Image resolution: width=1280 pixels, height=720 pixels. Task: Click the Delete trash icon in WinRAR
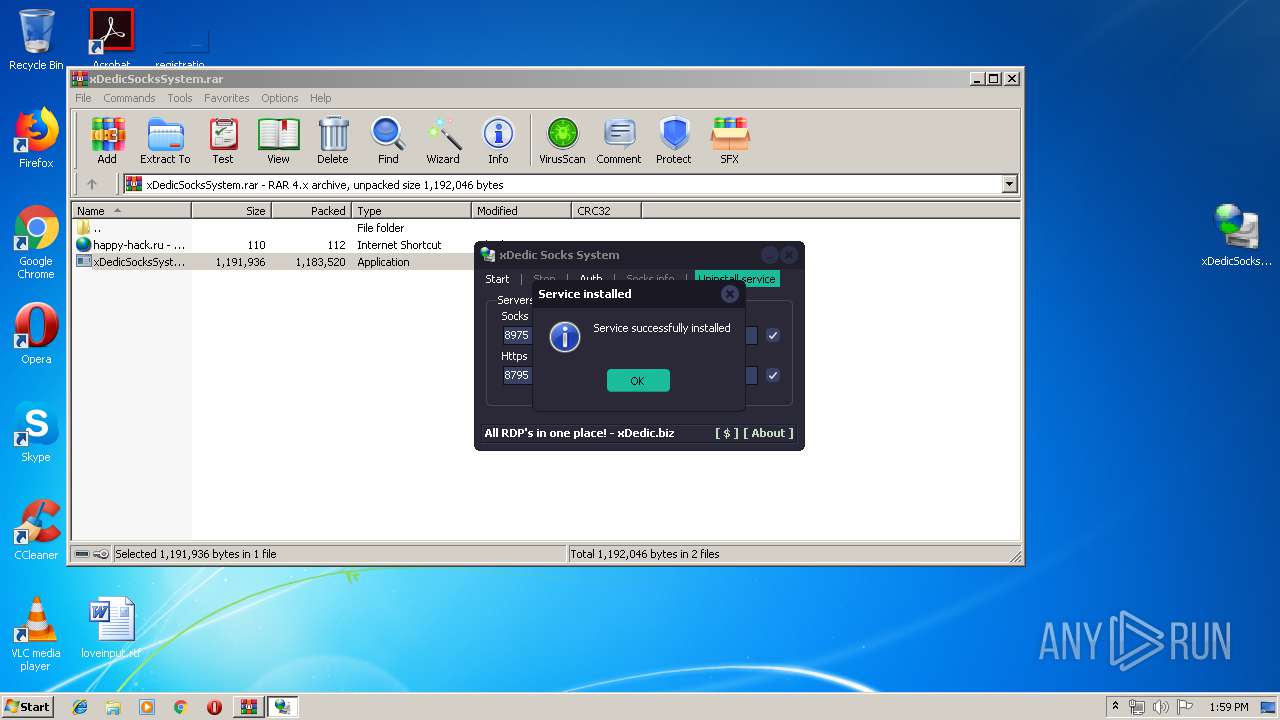click(x=333, y=140)
